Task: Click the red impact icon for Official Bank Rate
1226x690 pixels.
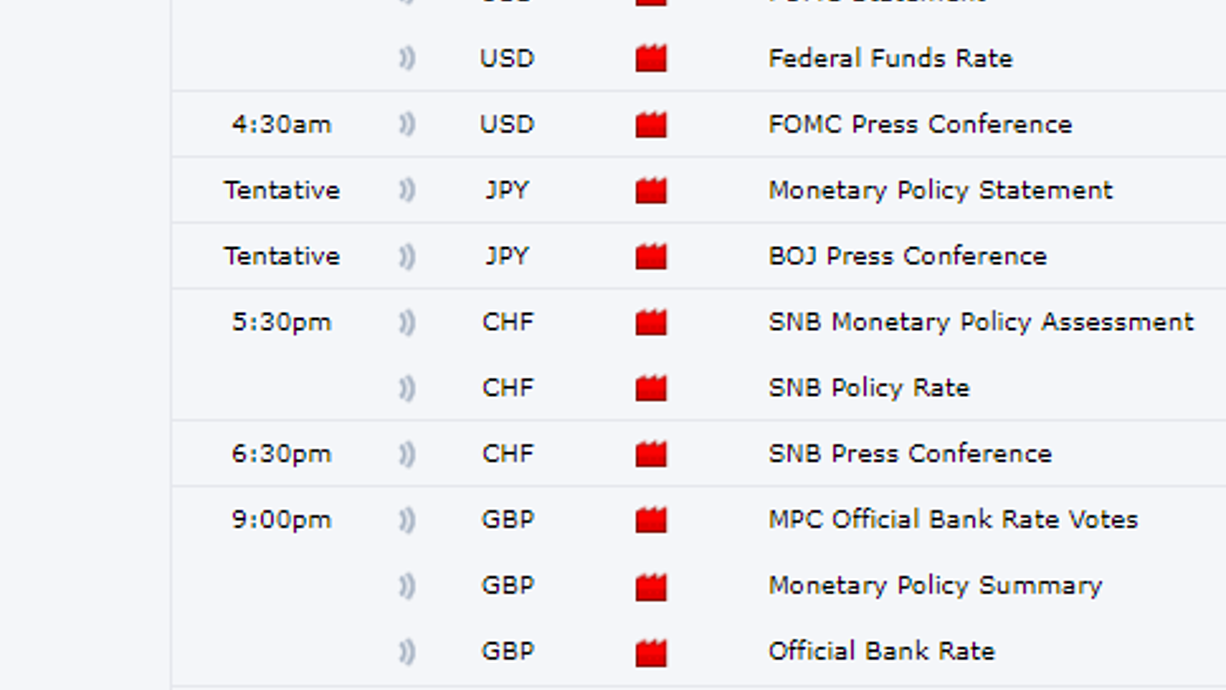Action: 651,652
